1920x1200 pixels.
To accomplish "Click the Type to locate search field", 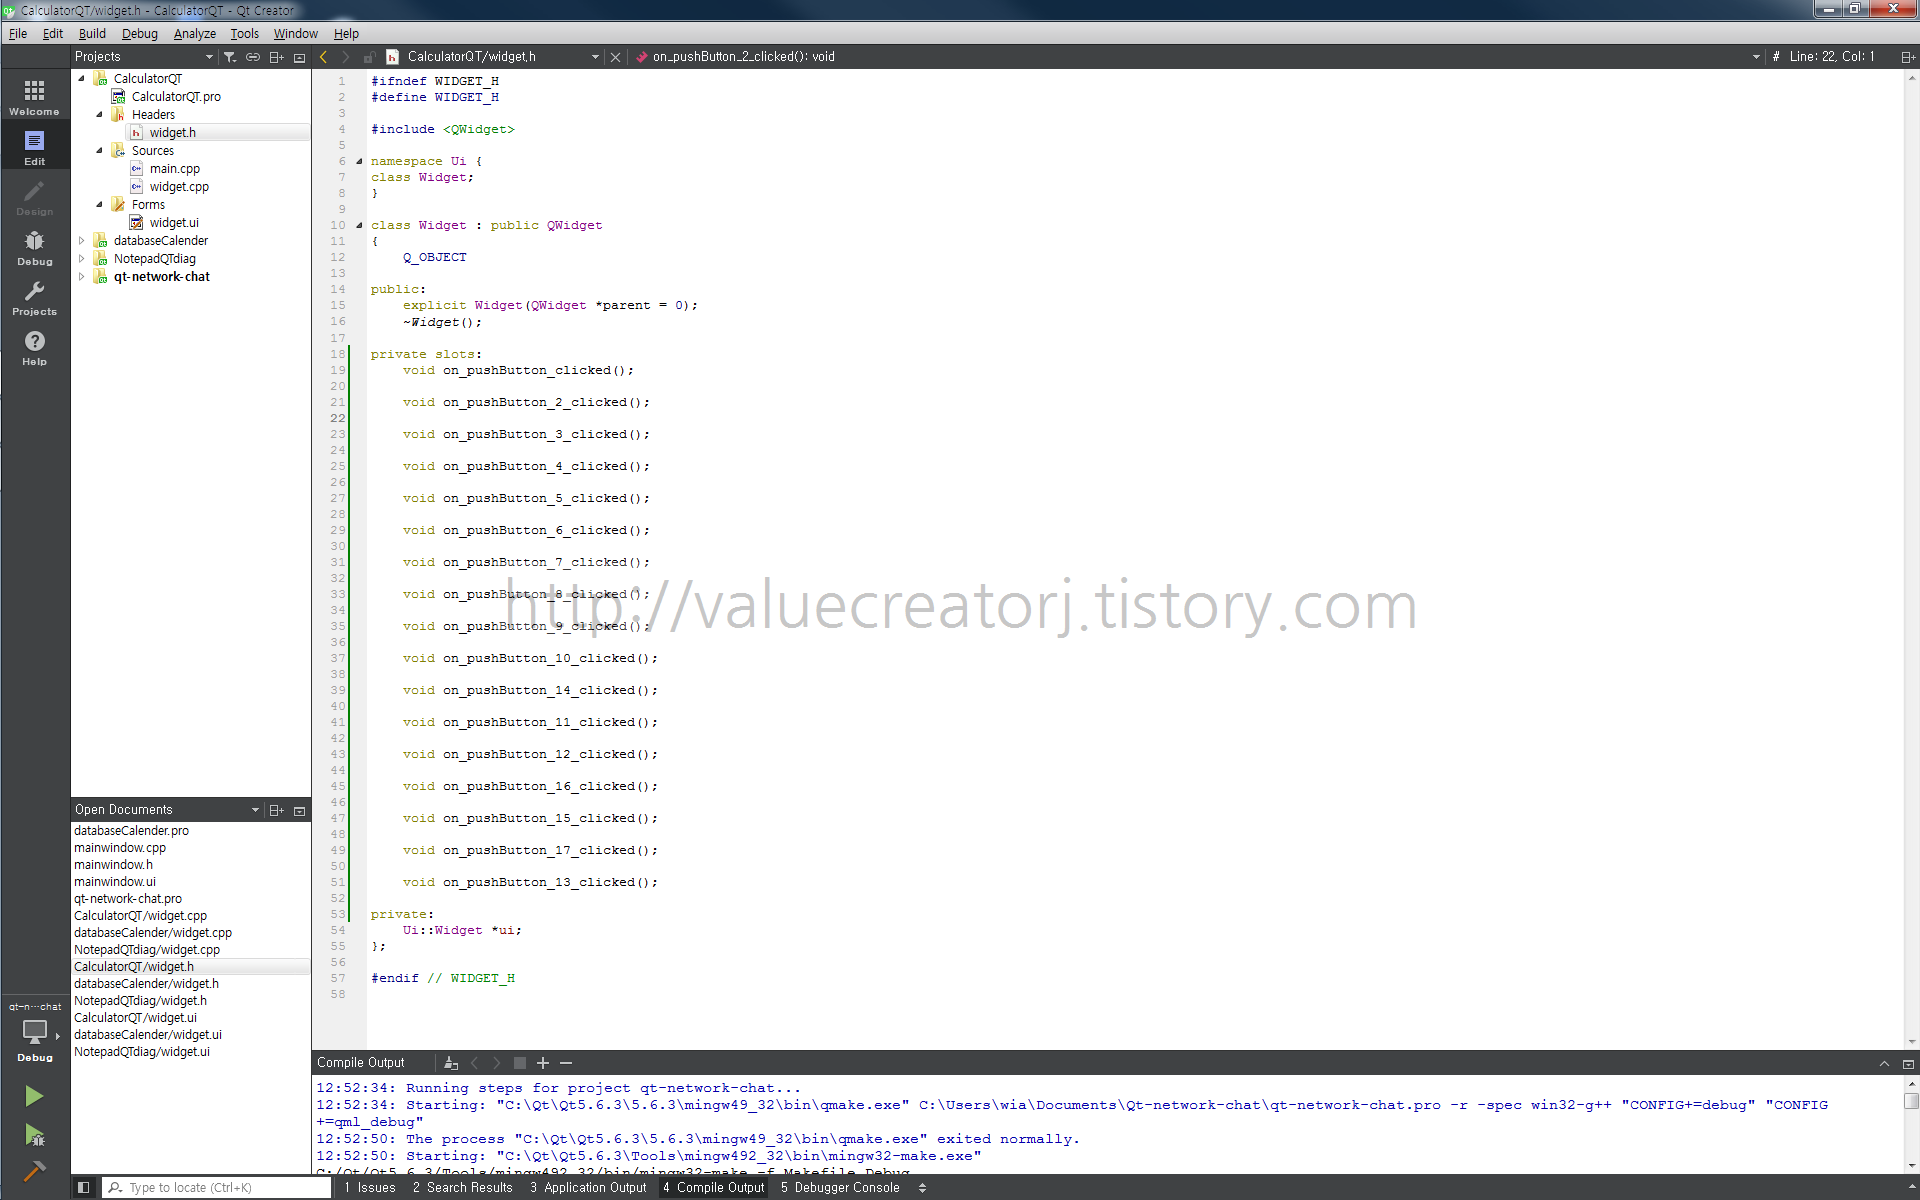I will [220, 1188].
